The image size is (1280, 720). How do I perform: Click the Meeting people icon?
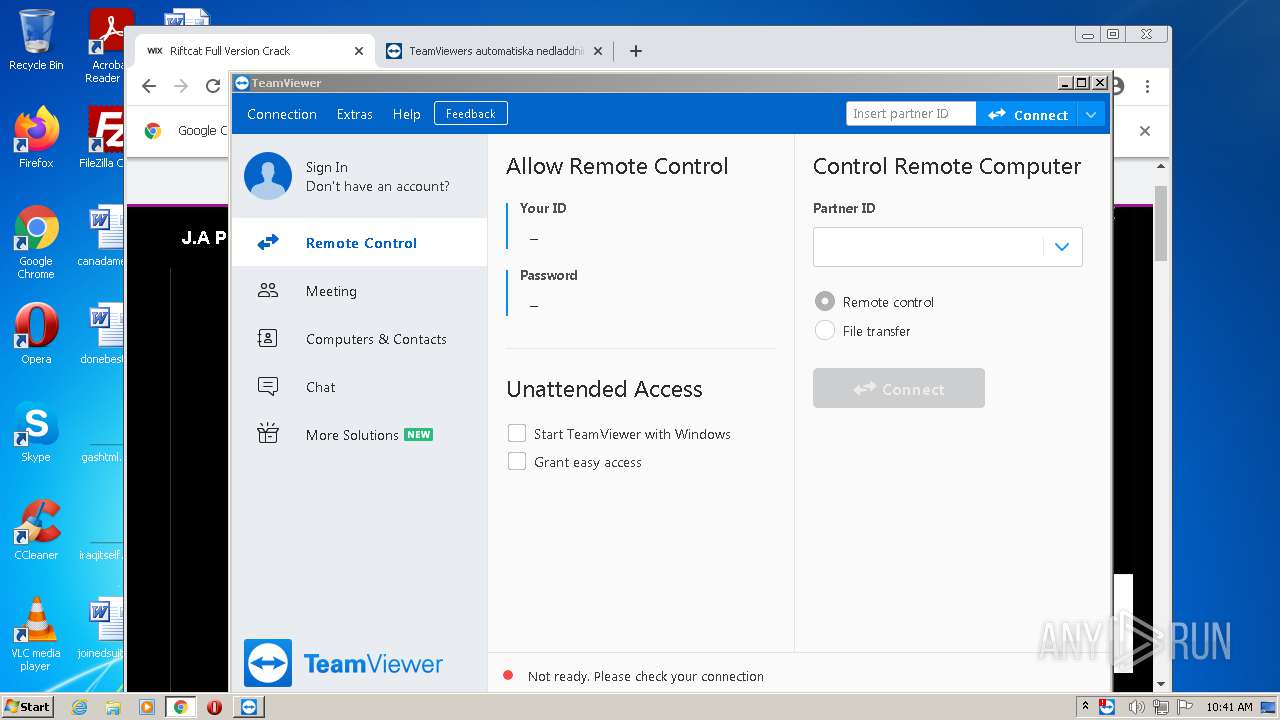[x=268, y=290]
